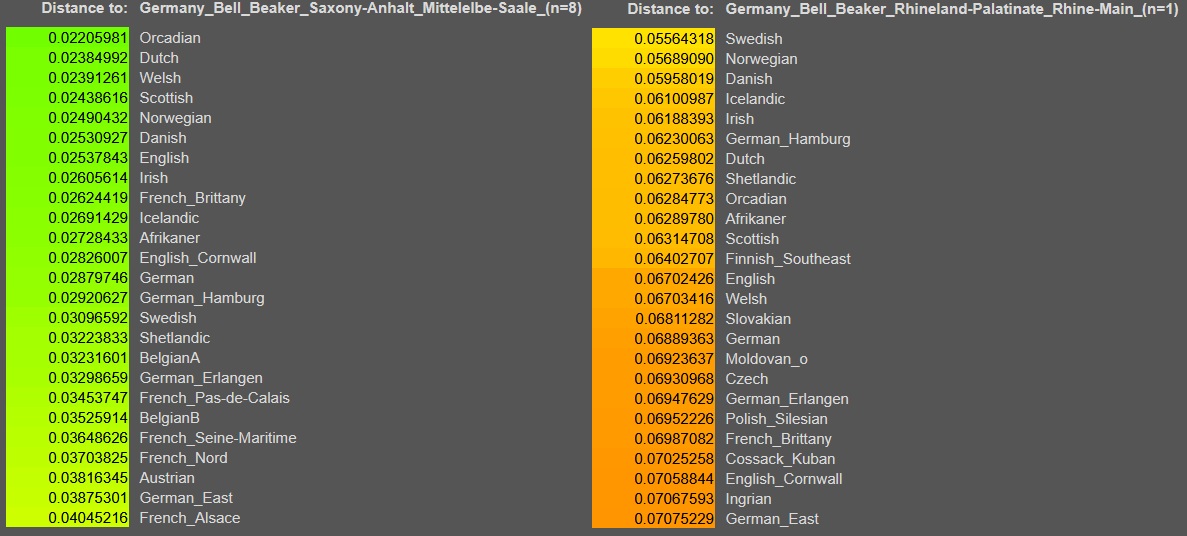This screenshot has height=536, width=1187.
Task: Select the value 0.02879746
Action: pyautogui.click(x=88, y=278)
